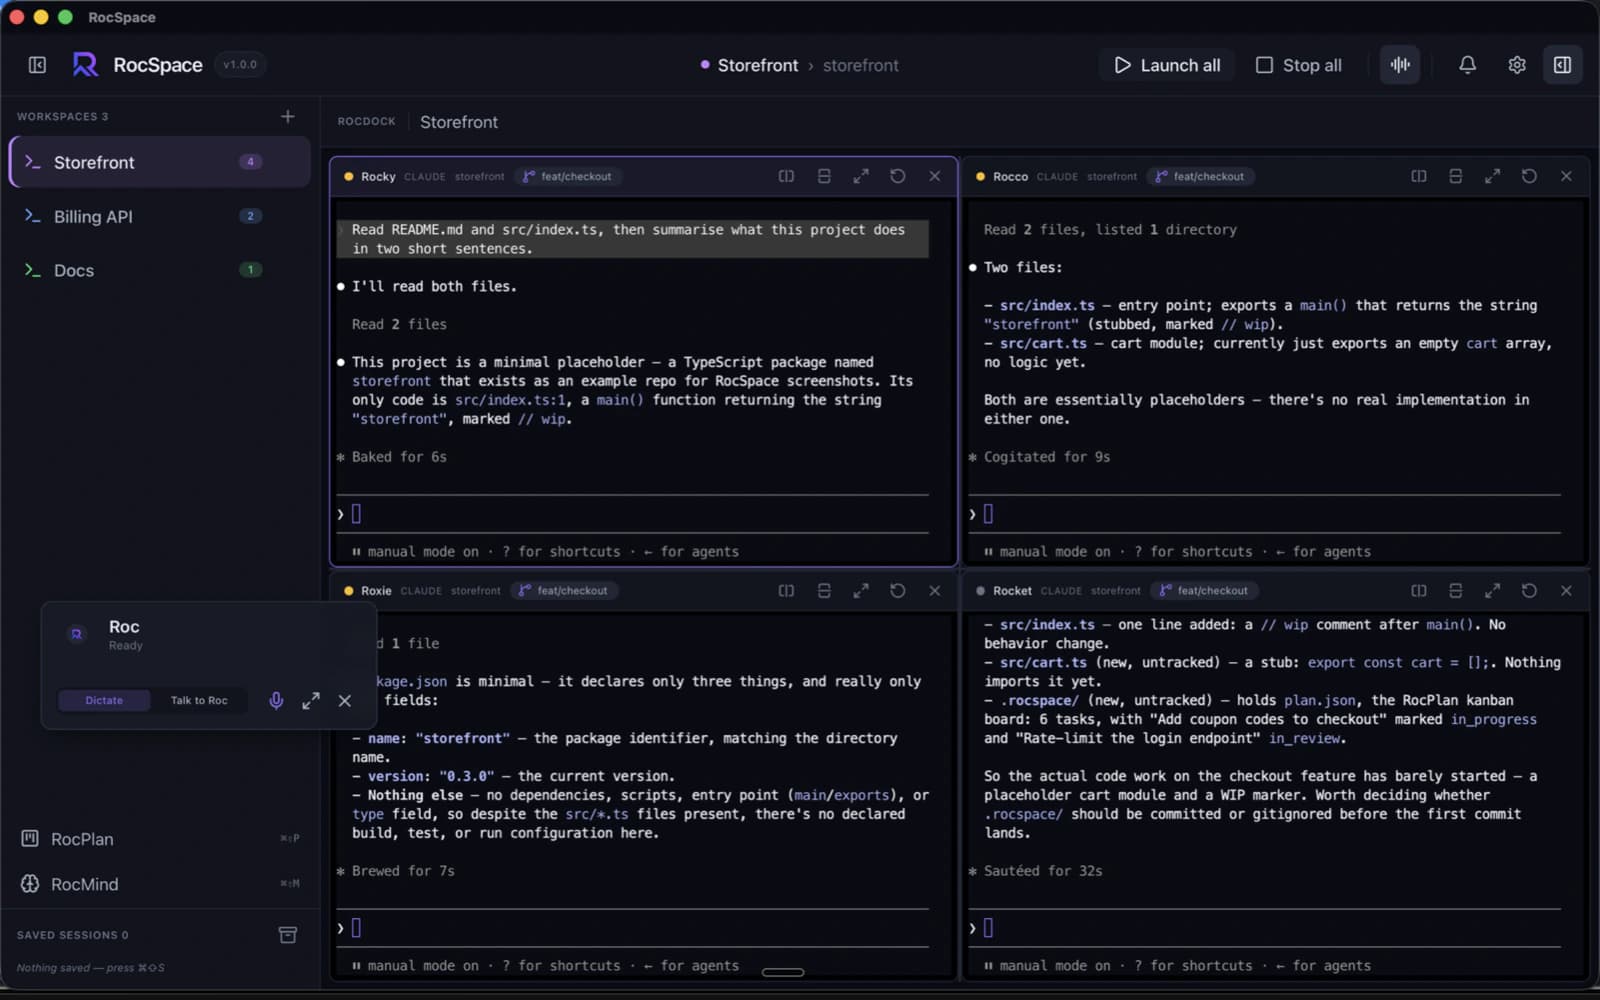Click the Rocco session name label
The height and width of the screenshot is (1000, 1600).
coord(1010,176)
